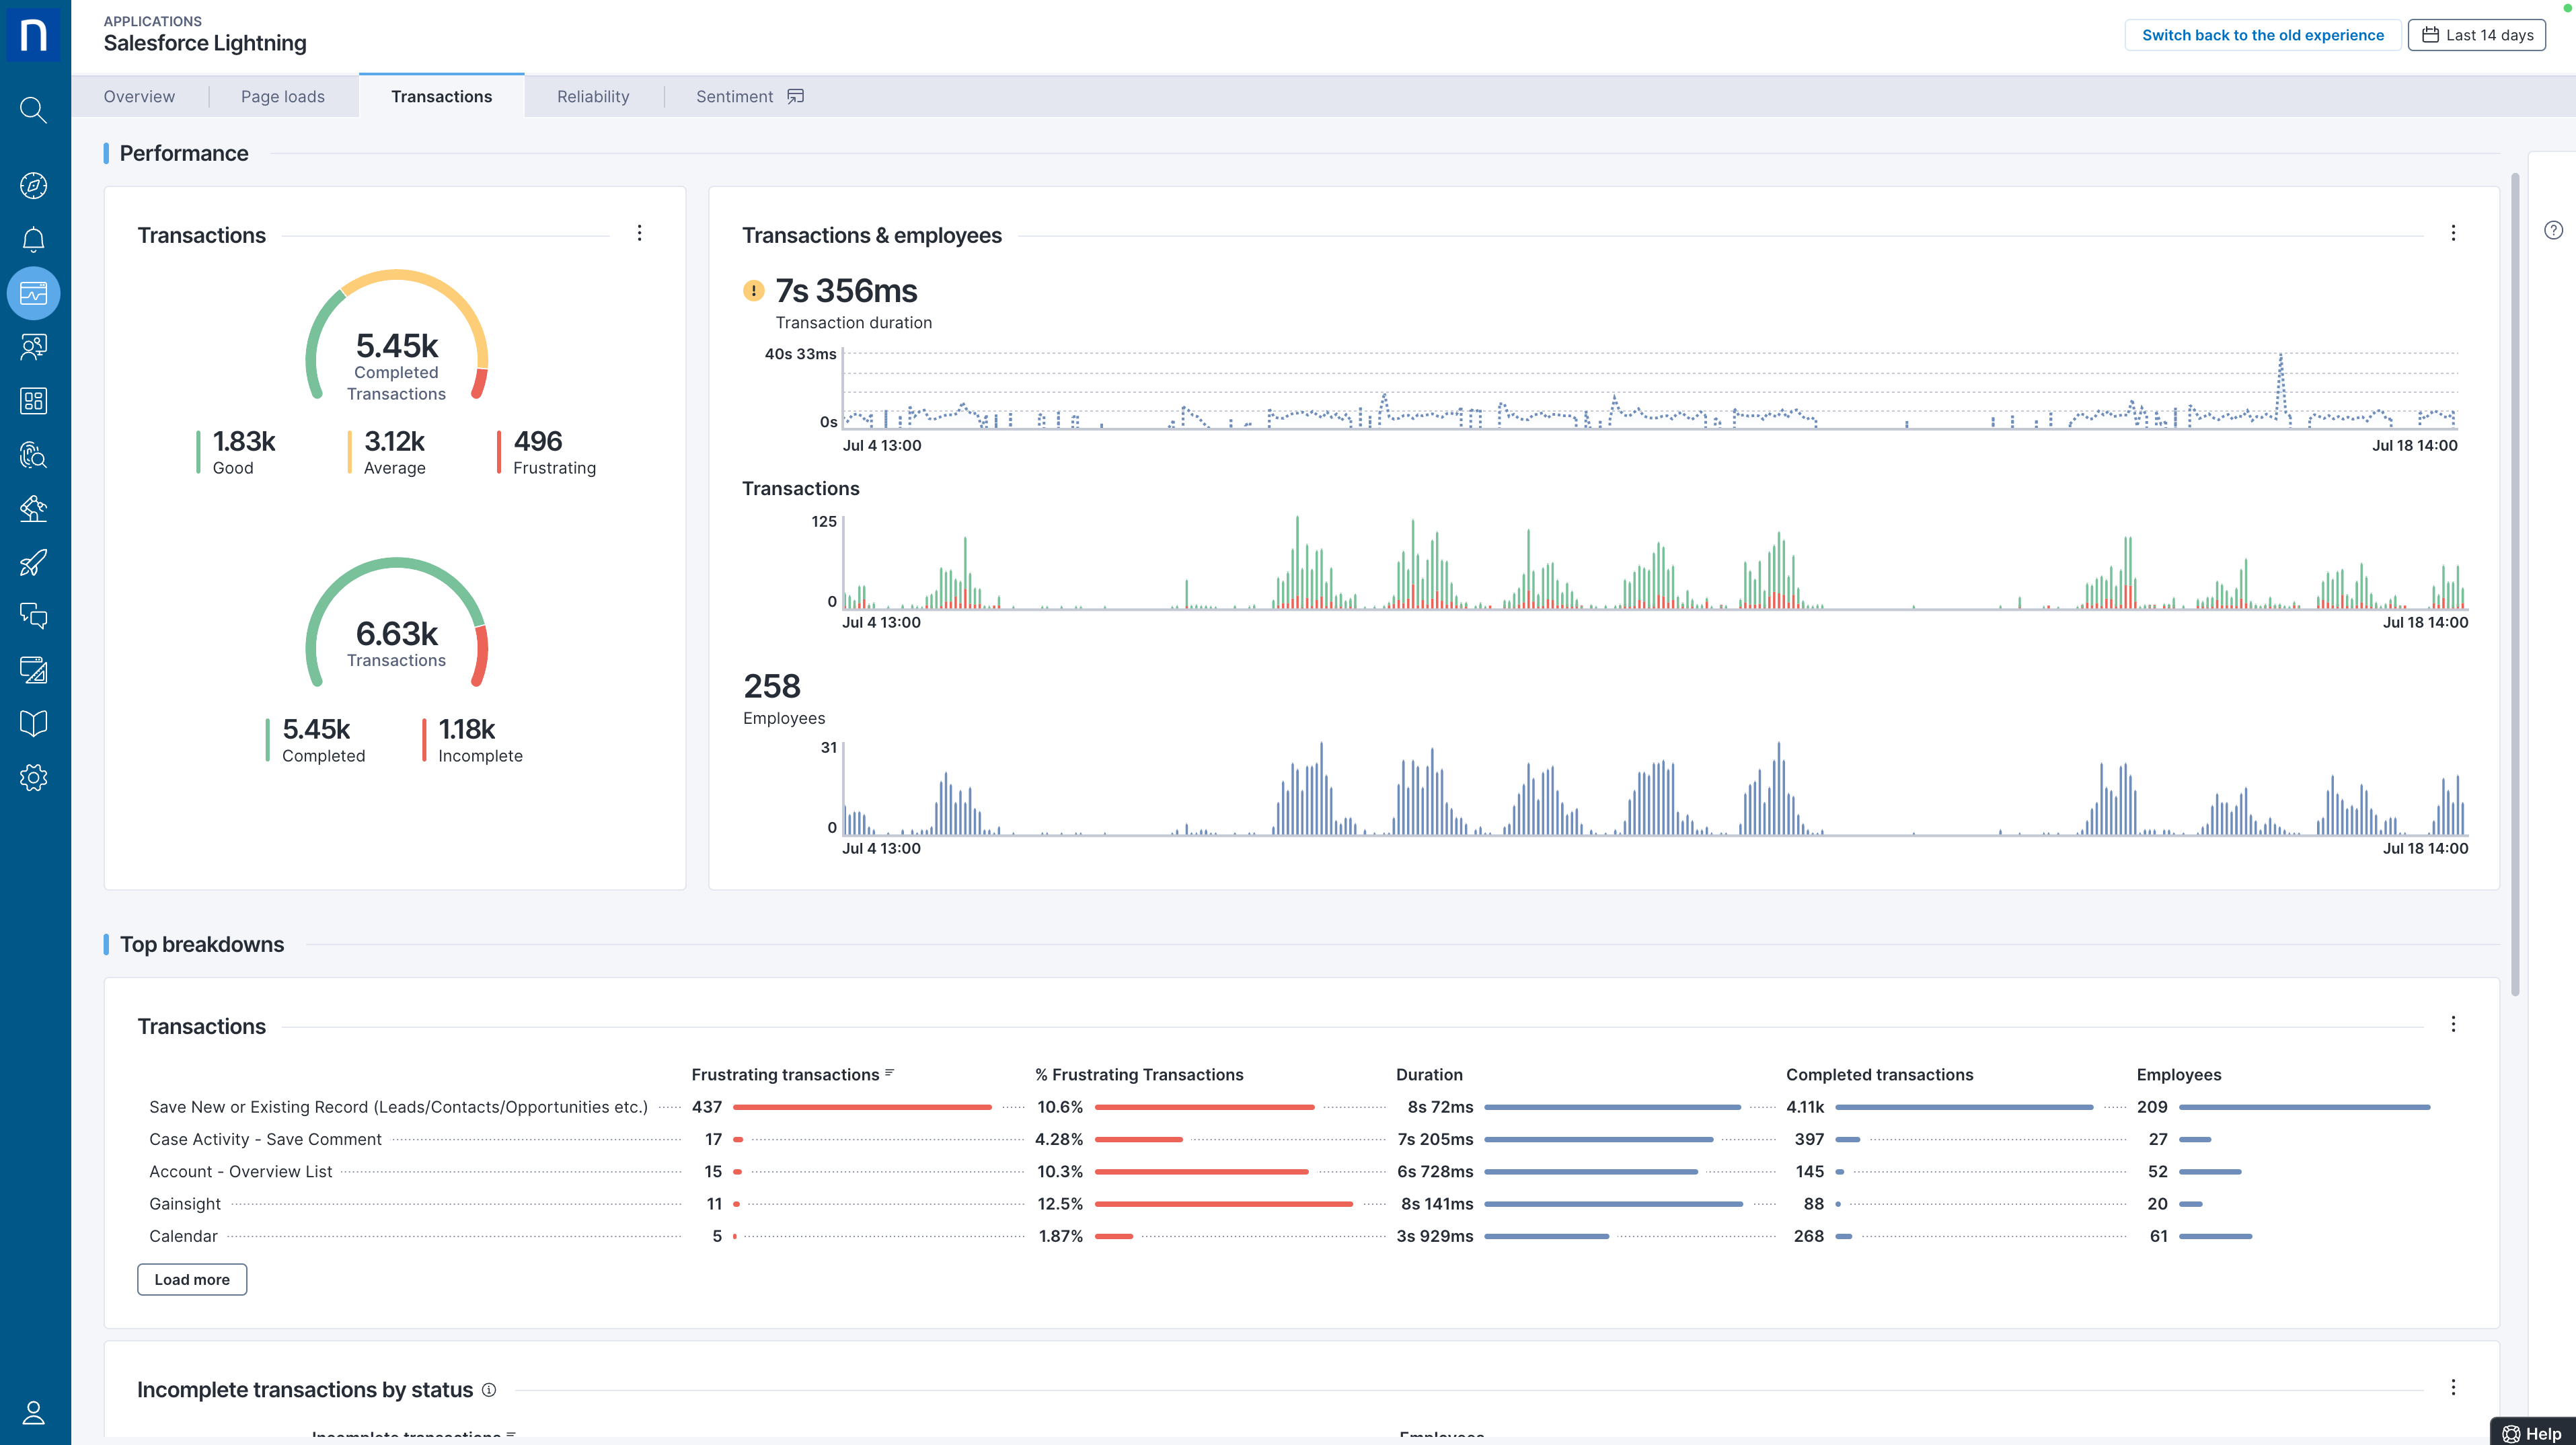Click the rocket icon in sidebar
This screenshot has width=2576, height=1445.
coord(33,563)
